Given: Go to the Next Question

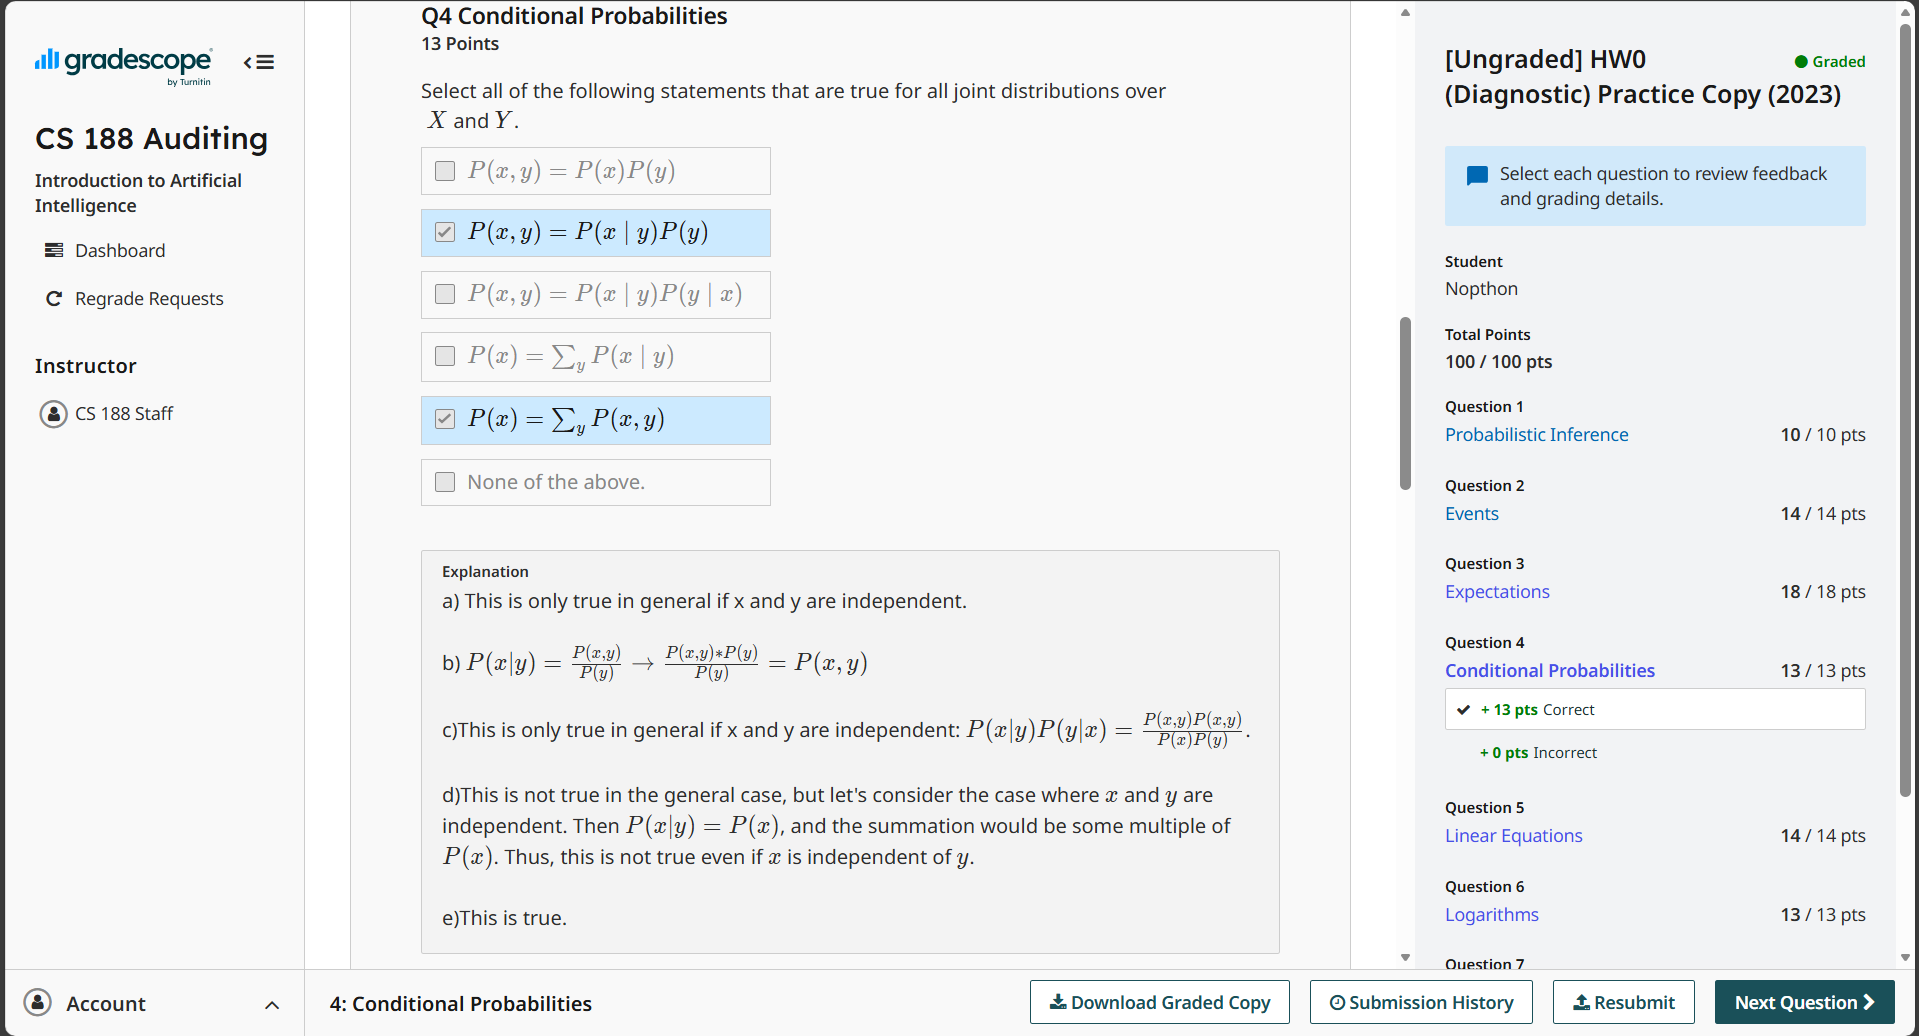Looking at the screenshot, I should 1804,1002.
